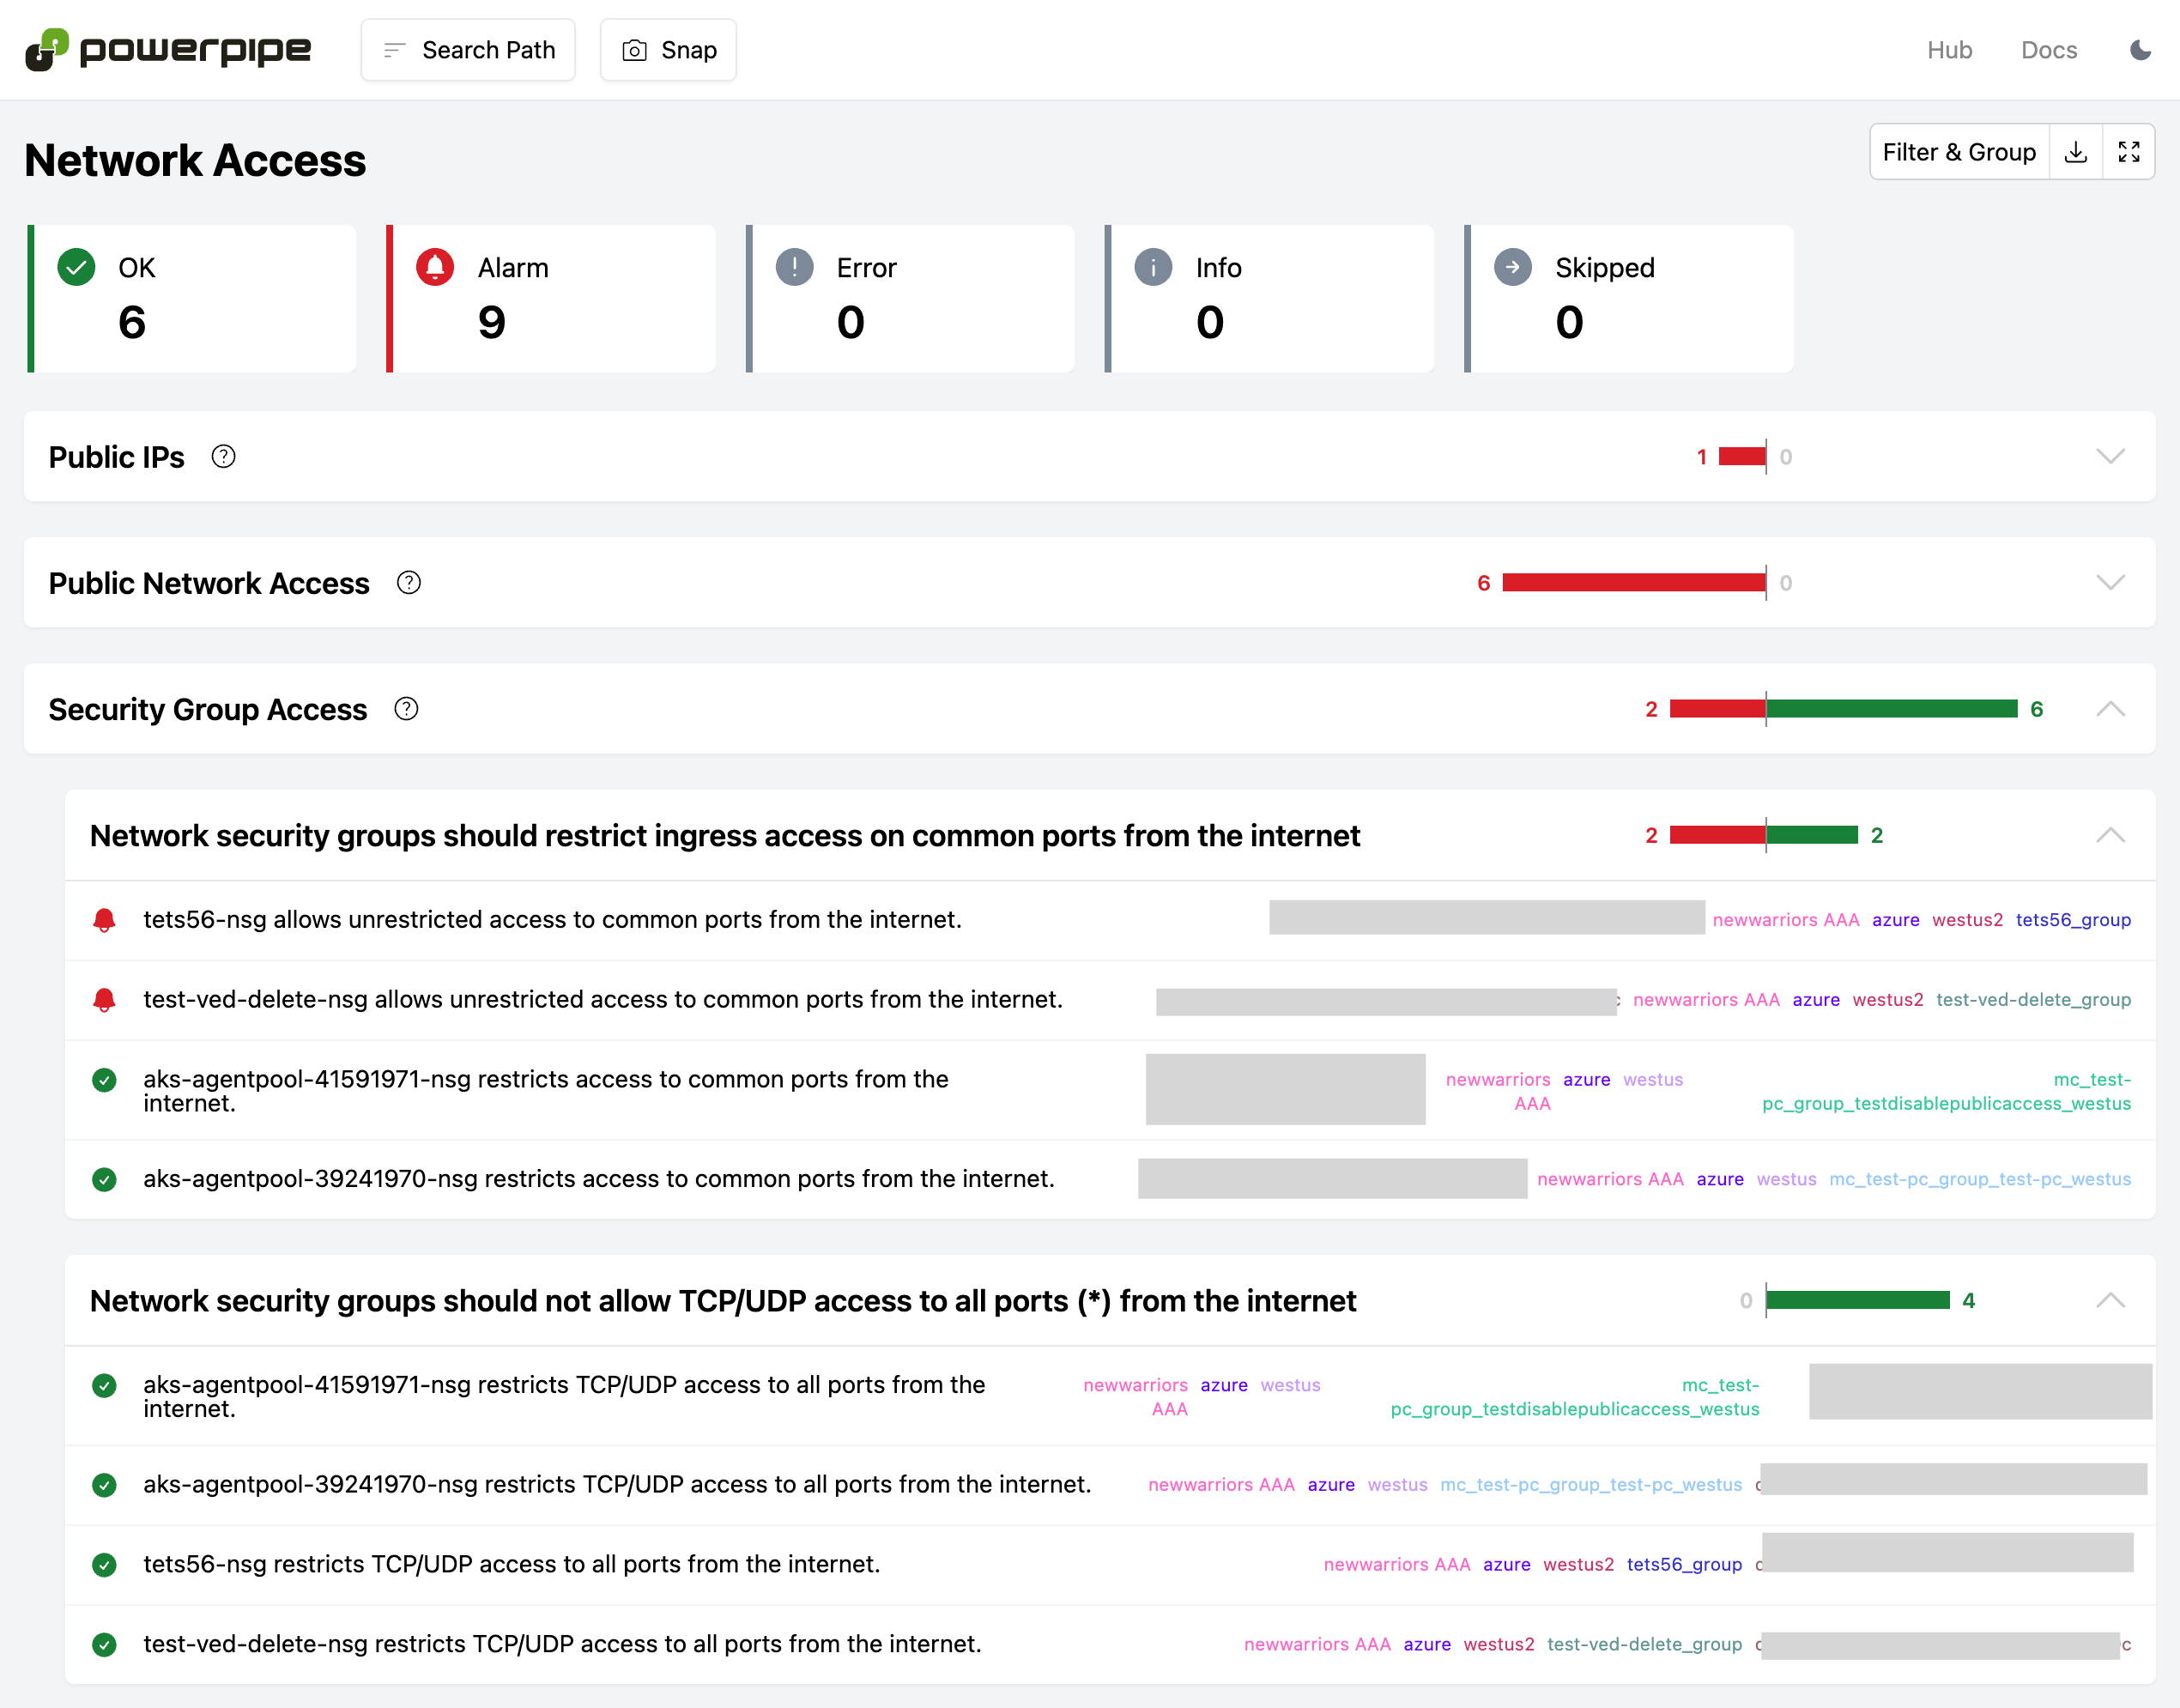
Task: Click the Skipped status card
Action: click(x=1628, y=299)
